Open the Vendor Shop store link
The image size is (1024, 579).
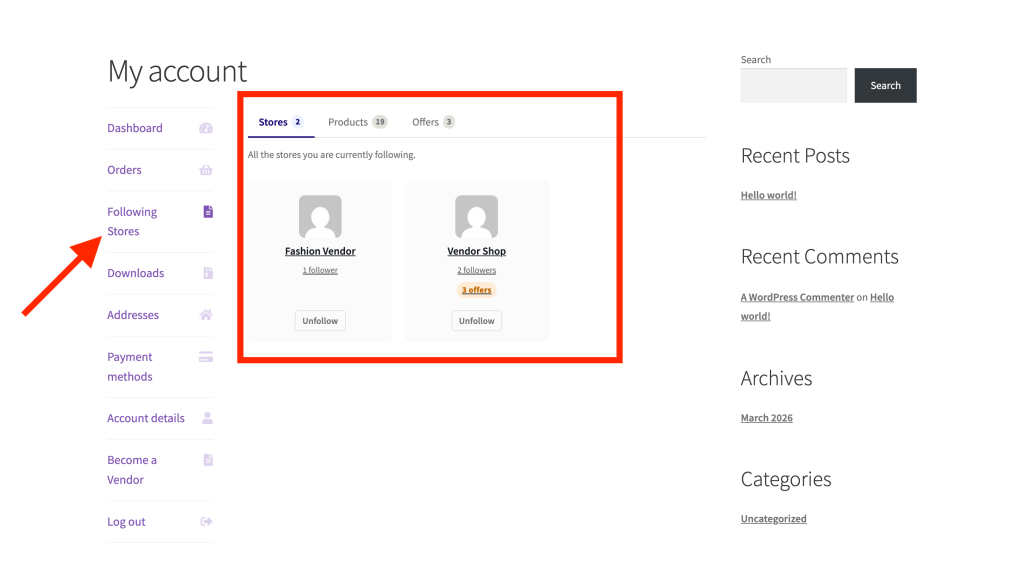477,251
